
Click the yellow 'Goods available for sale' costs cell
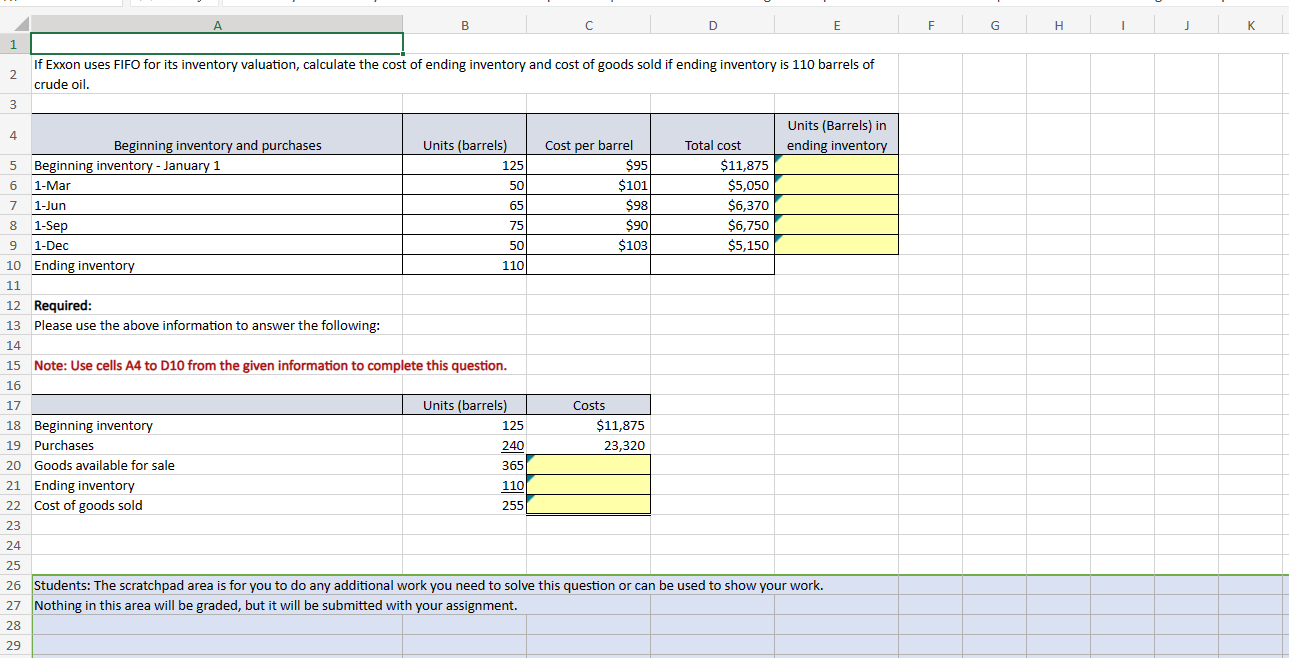[588, 465]
